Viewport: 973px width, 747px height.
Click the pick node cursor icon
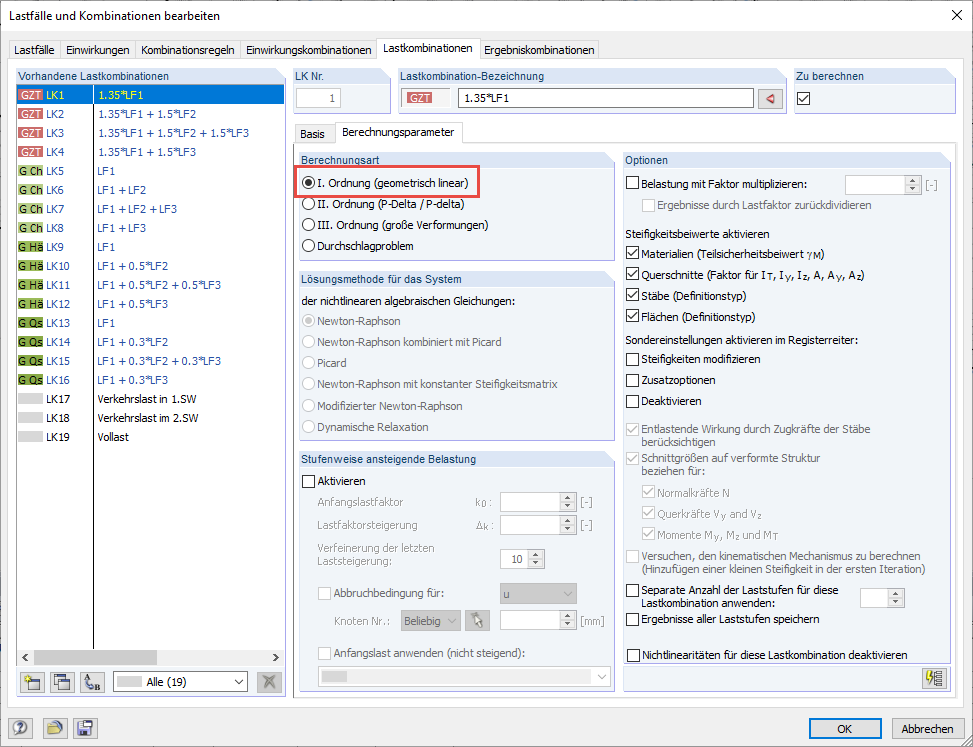coord(477,620)
